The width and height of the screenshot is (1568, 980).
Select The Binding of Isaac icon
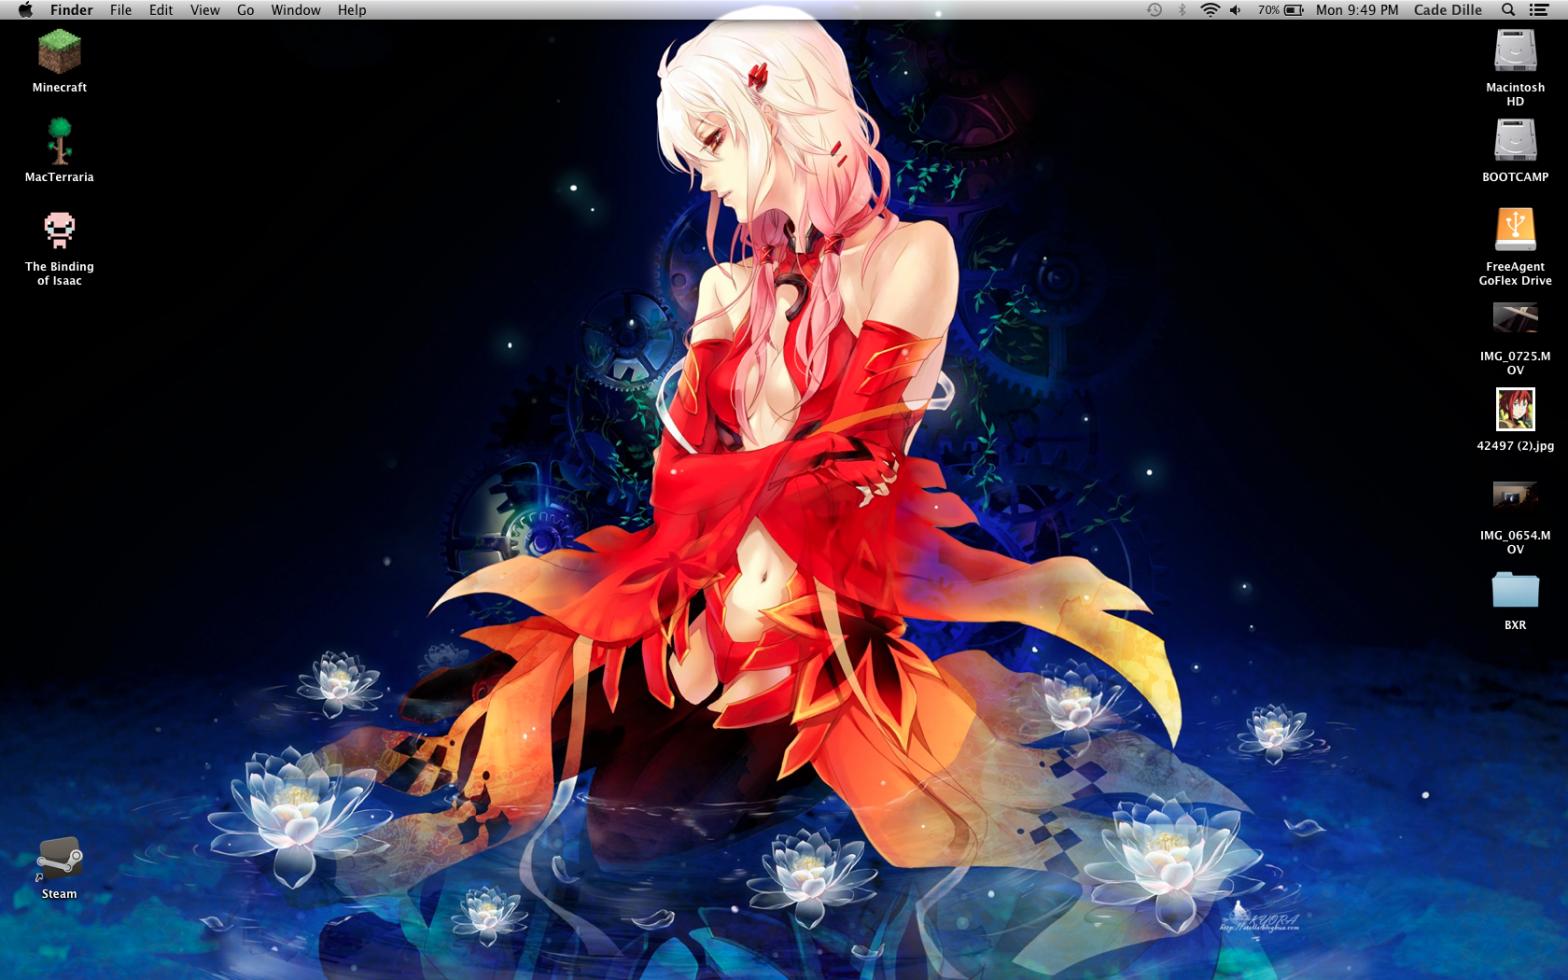click(x=59, y=230)
